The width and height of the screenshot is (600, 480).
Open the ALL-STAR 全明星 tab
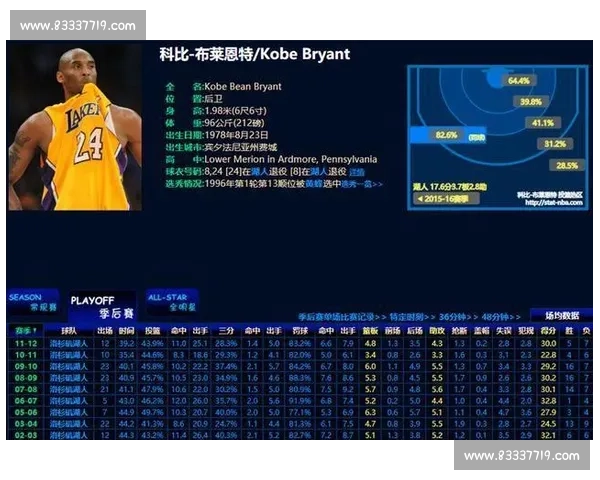[168, 302]
